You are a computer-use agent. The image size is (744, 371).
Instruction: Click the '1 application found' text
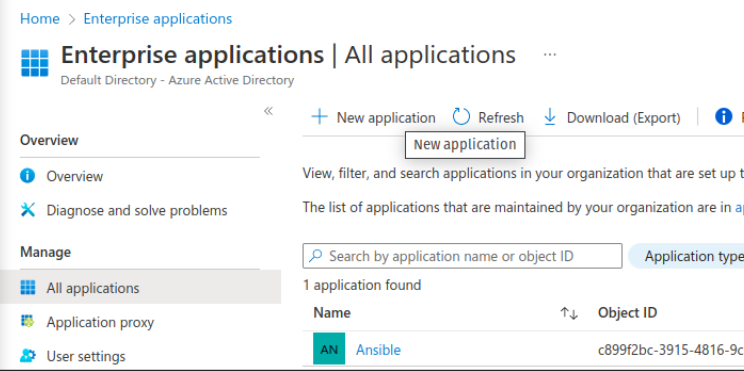click(x=362, y=285)
